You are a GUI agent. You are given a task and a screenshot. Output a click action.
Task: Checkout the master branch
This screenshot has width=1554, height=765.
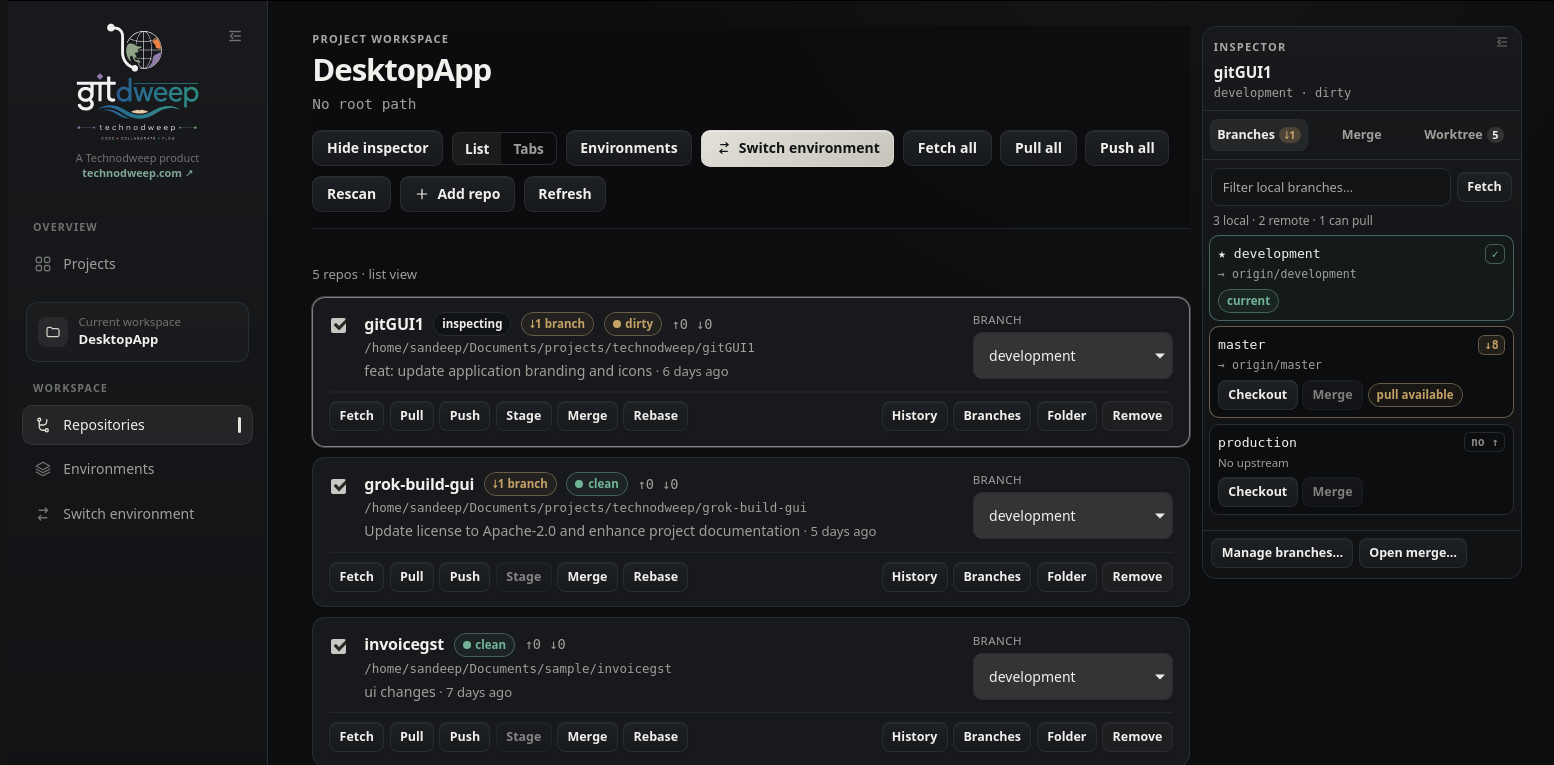point(1257,395)
